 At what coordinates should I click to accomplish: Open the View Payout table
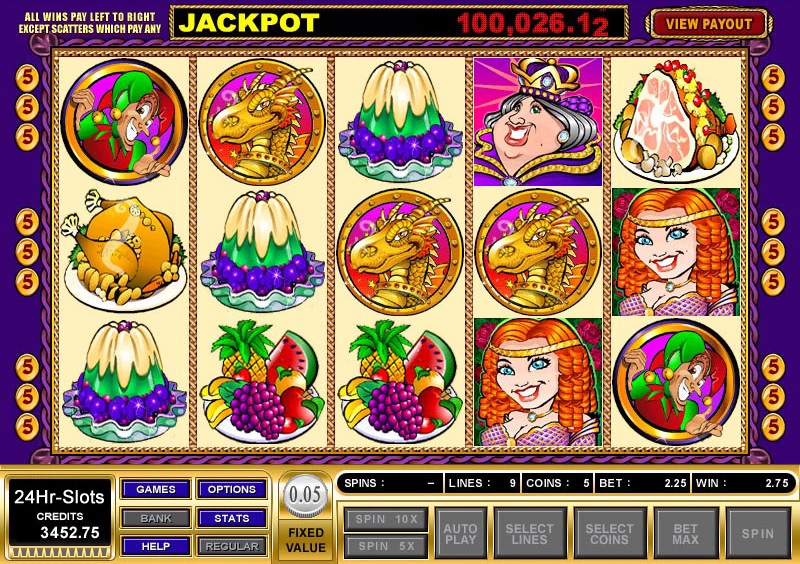709,24
